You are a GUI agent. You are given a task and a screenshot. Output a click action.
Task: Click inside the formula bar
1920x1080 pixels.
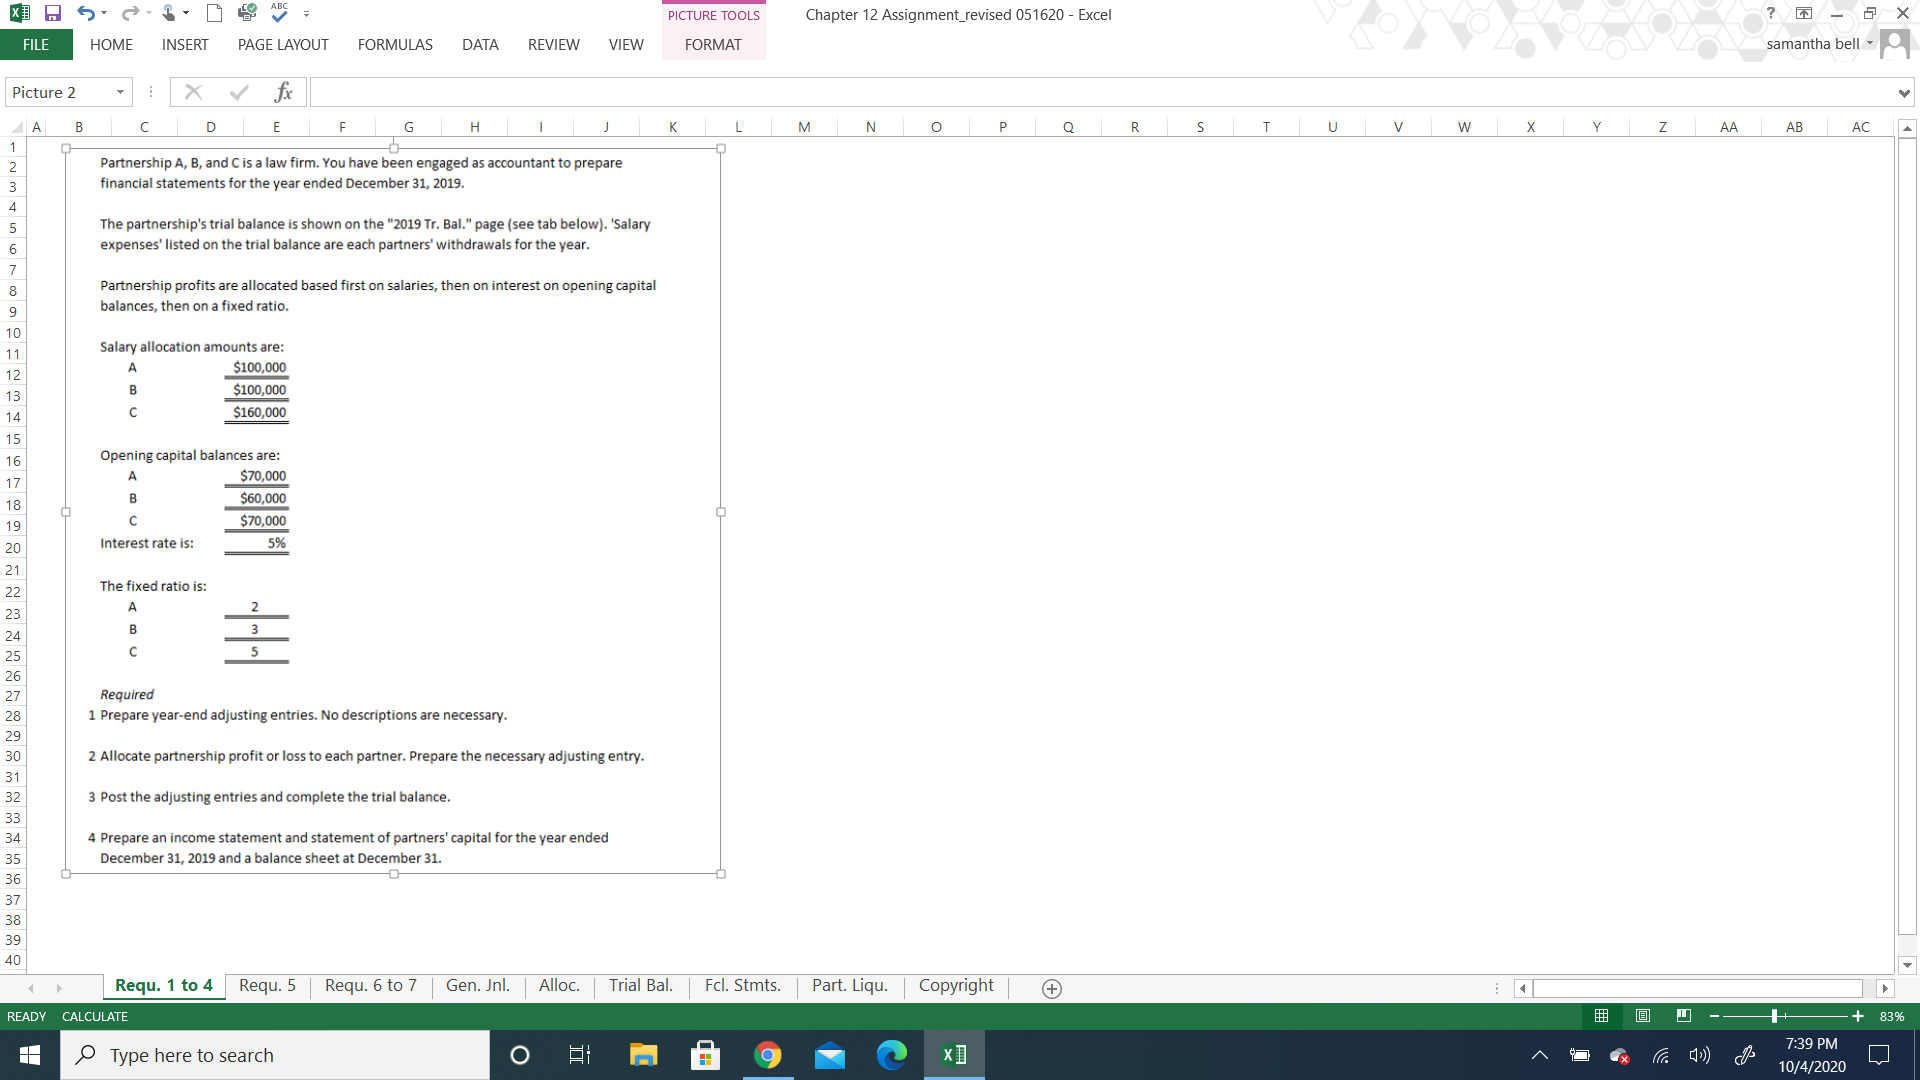coord(700,92)
